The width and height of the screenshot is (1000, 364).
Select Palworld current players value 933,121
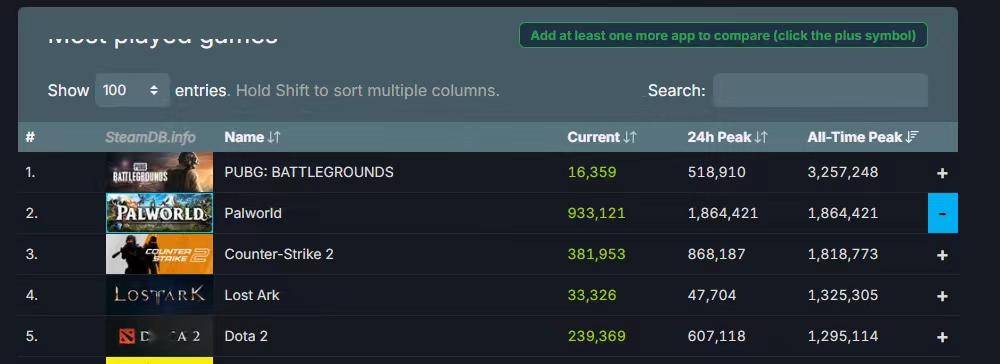596,213
